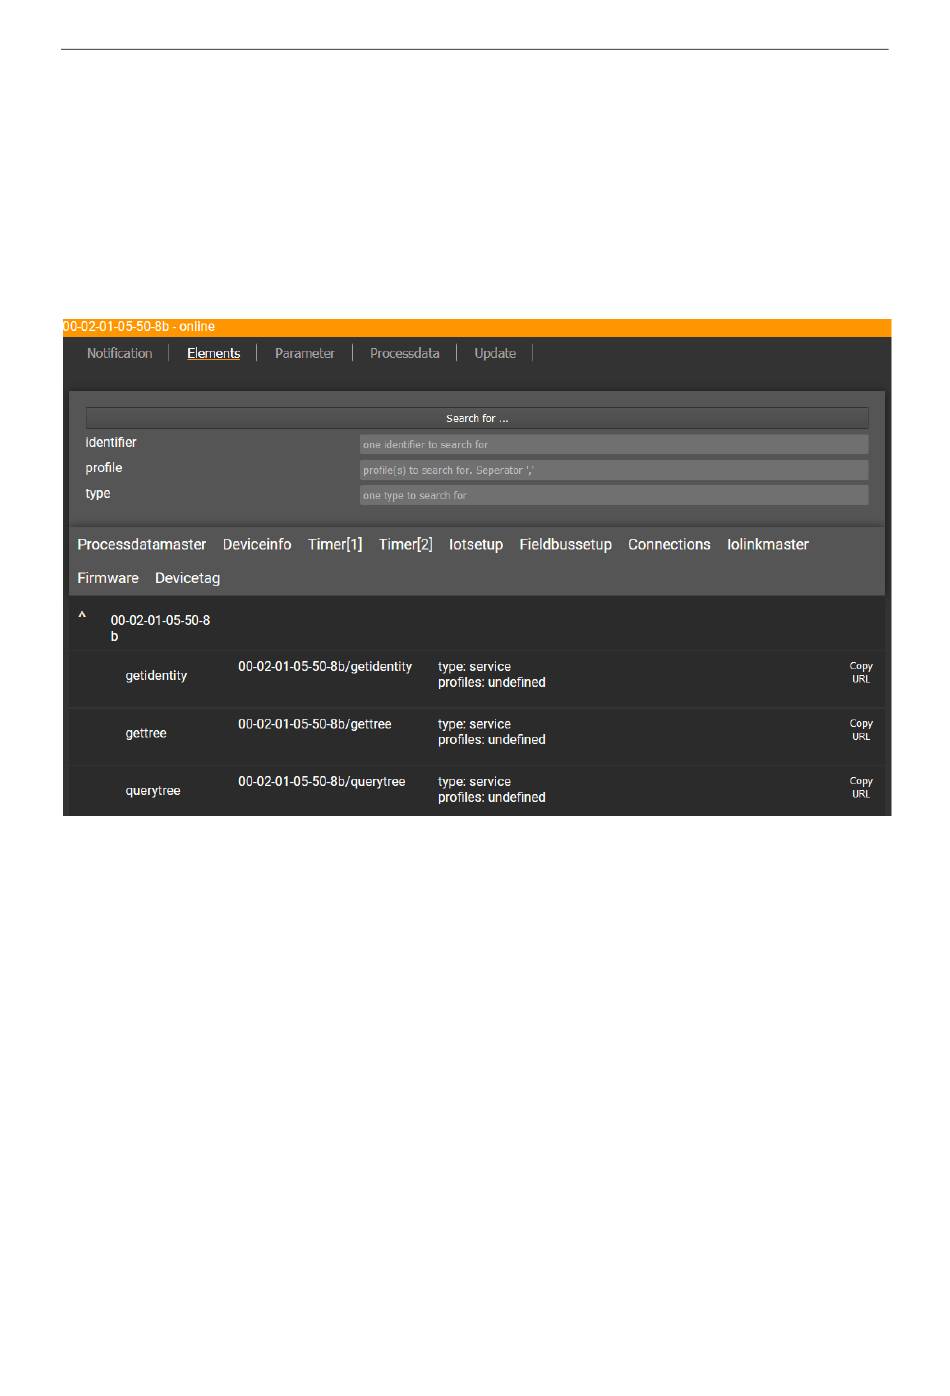Select the Timer[1] shortcut
This screenshot has height=1396, width=950.
coord(335,544)
